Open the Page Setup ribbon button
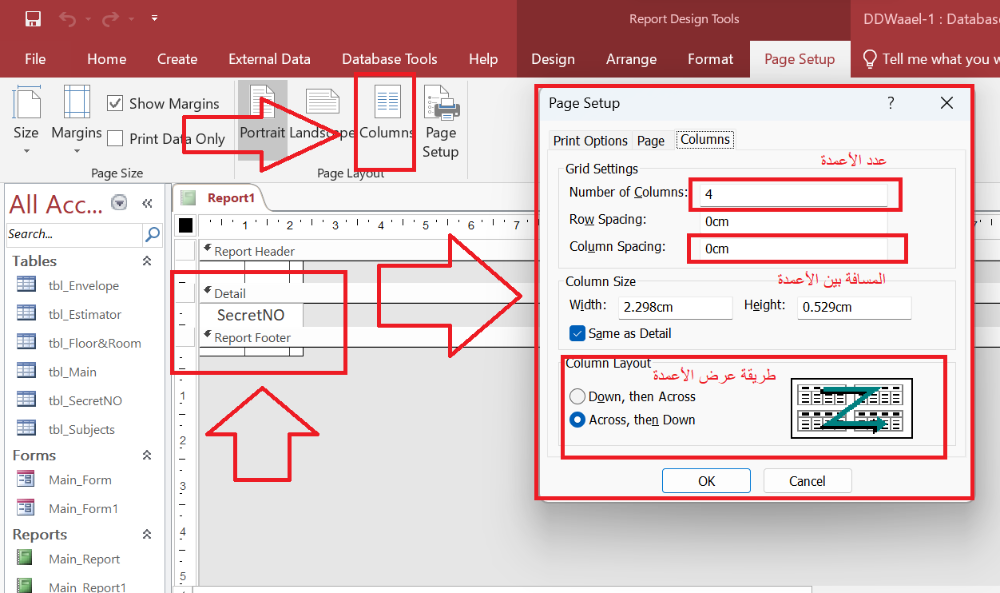The image size is (1000, 593). click(x=441, y=122)
